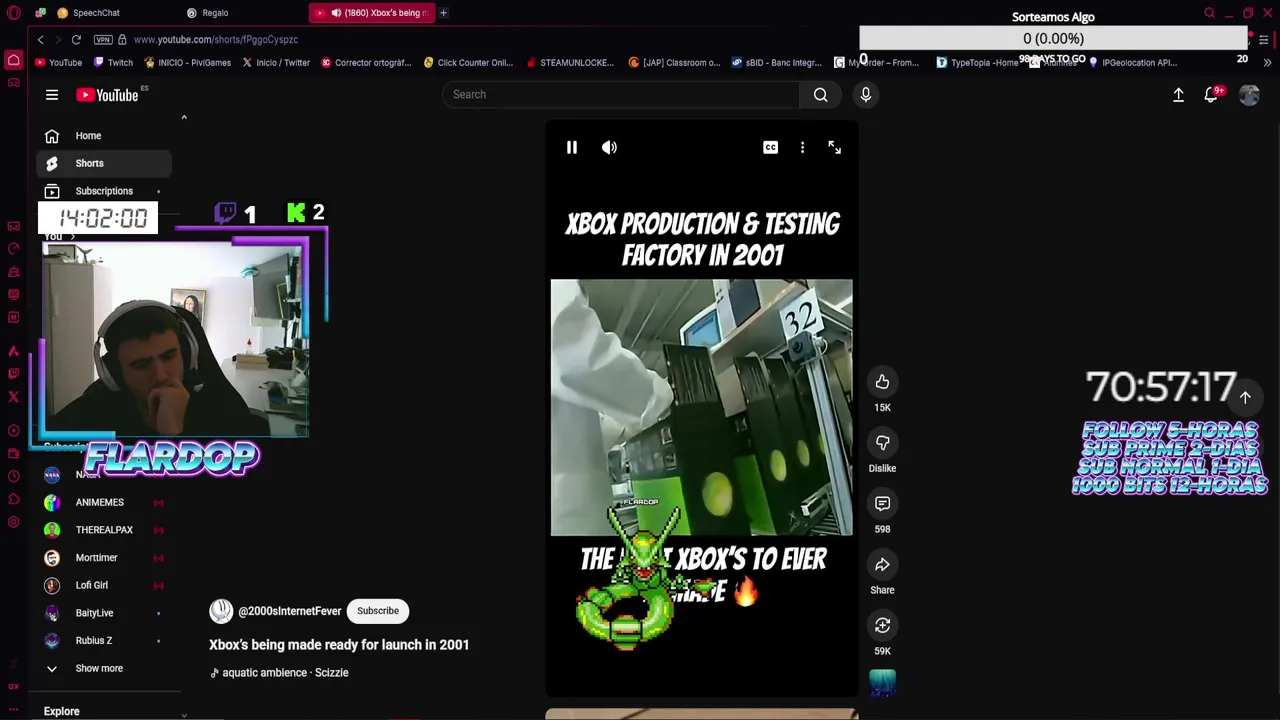Open Twitch bookmark

tap(113, 62)
